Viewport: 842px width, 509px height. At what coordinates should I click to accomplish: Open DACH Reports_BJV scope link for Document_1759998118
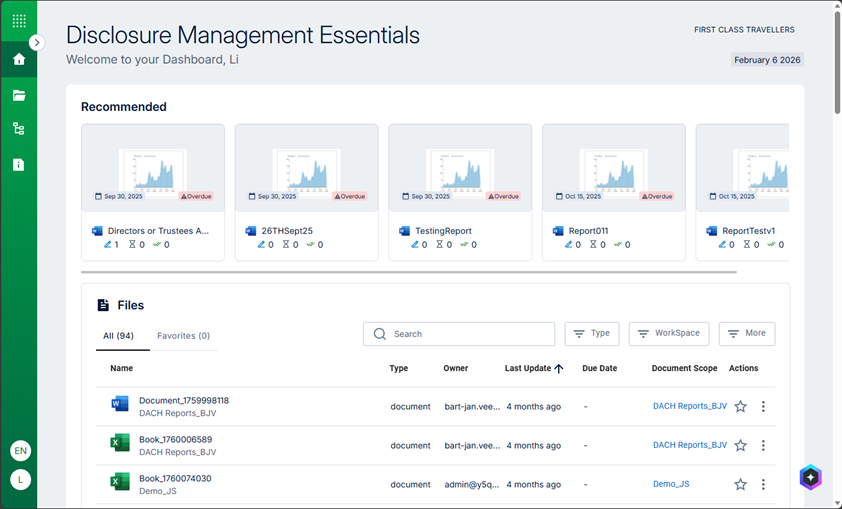pyautogui.click(x=689, y=406)
